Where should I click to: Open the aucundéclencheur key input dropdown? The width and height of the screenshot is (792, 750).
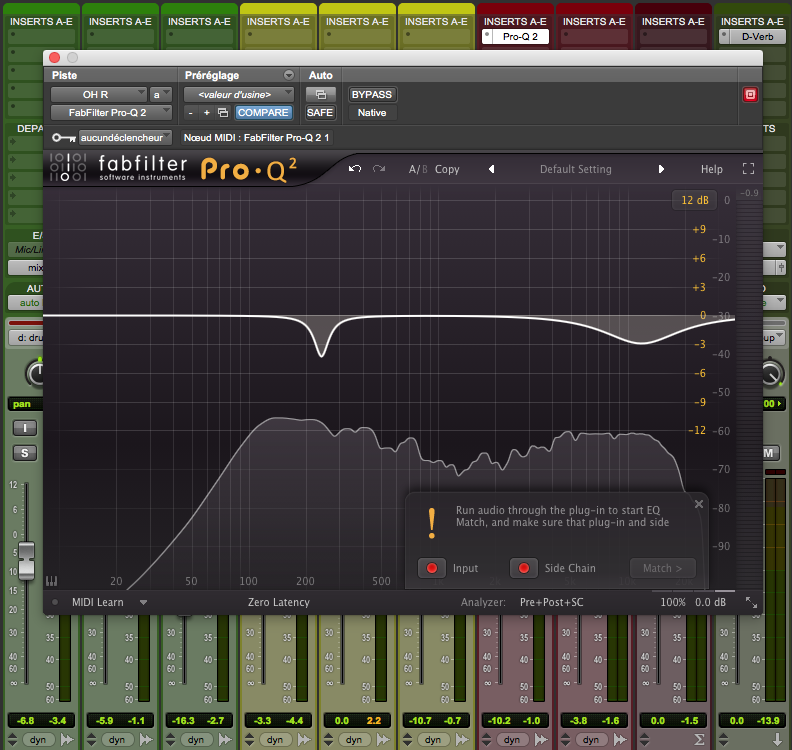[x=125, y=137]
